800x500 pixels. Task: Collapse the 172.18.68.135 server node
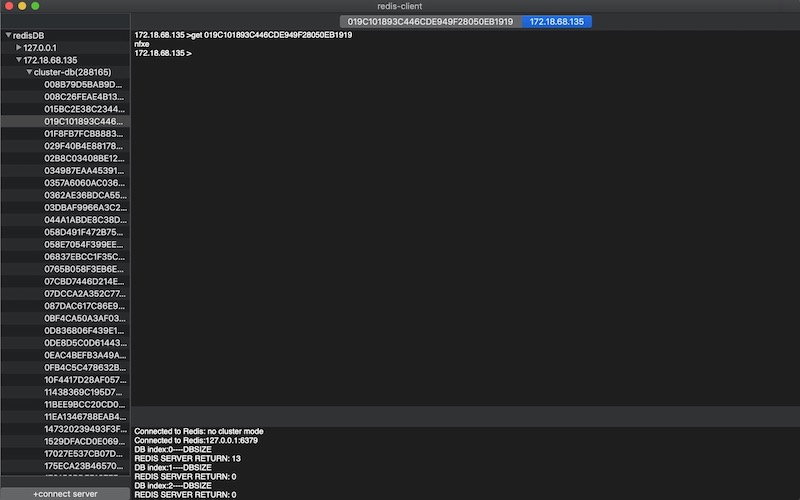[19, 60]
